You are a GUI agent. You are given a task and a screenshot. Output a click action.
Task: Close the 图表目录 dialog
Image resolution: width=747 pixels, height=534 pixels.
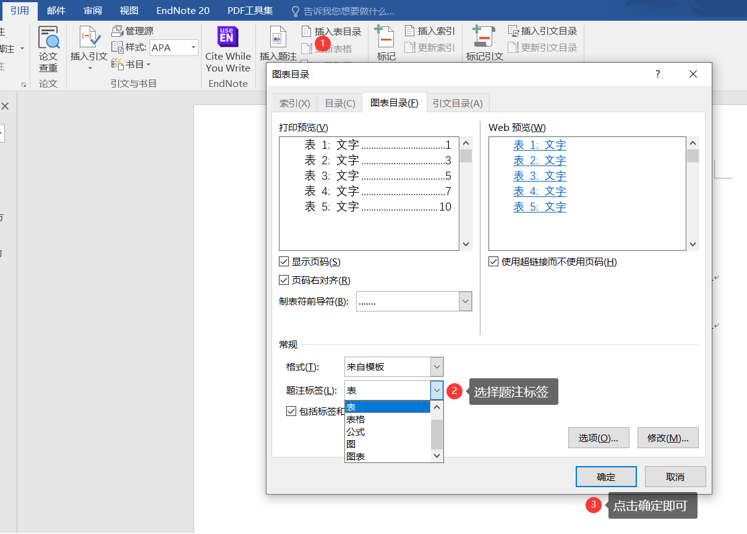(693, 74)
